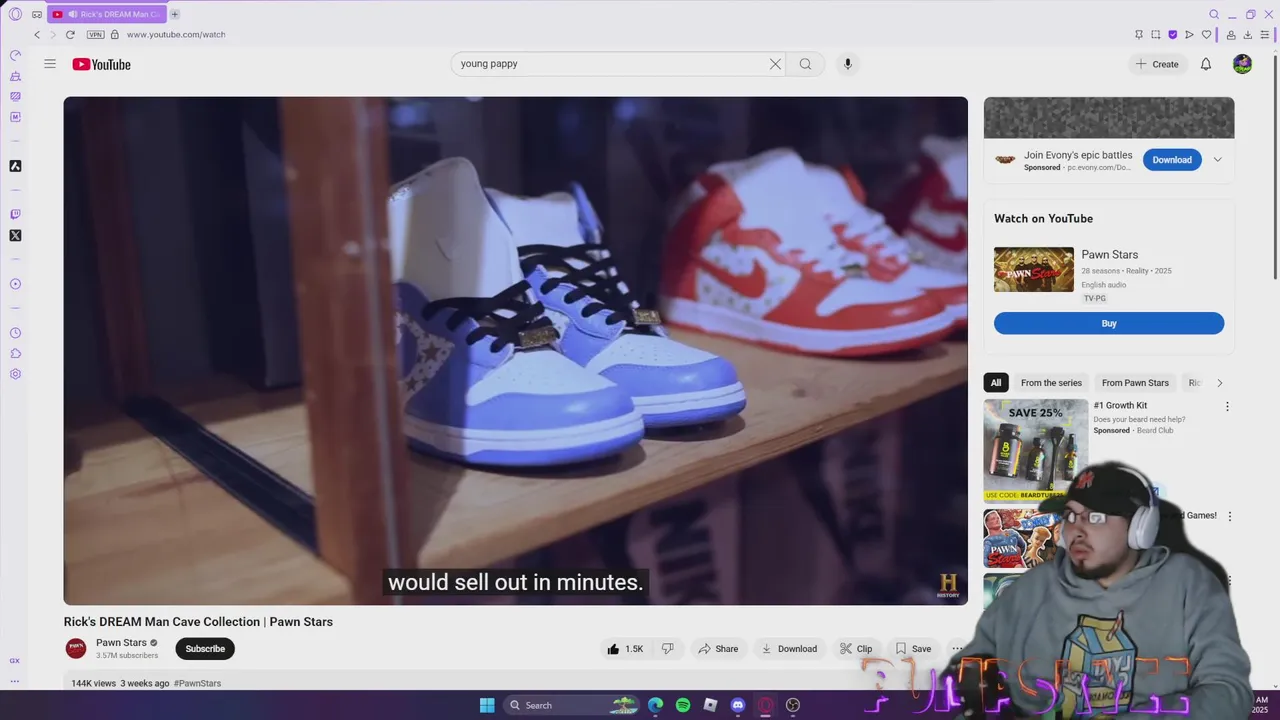The width and height of the screenshot is (1280, 720).
Task: Open the Settings gear in the sidebar
Action: [x=15, y=374]
